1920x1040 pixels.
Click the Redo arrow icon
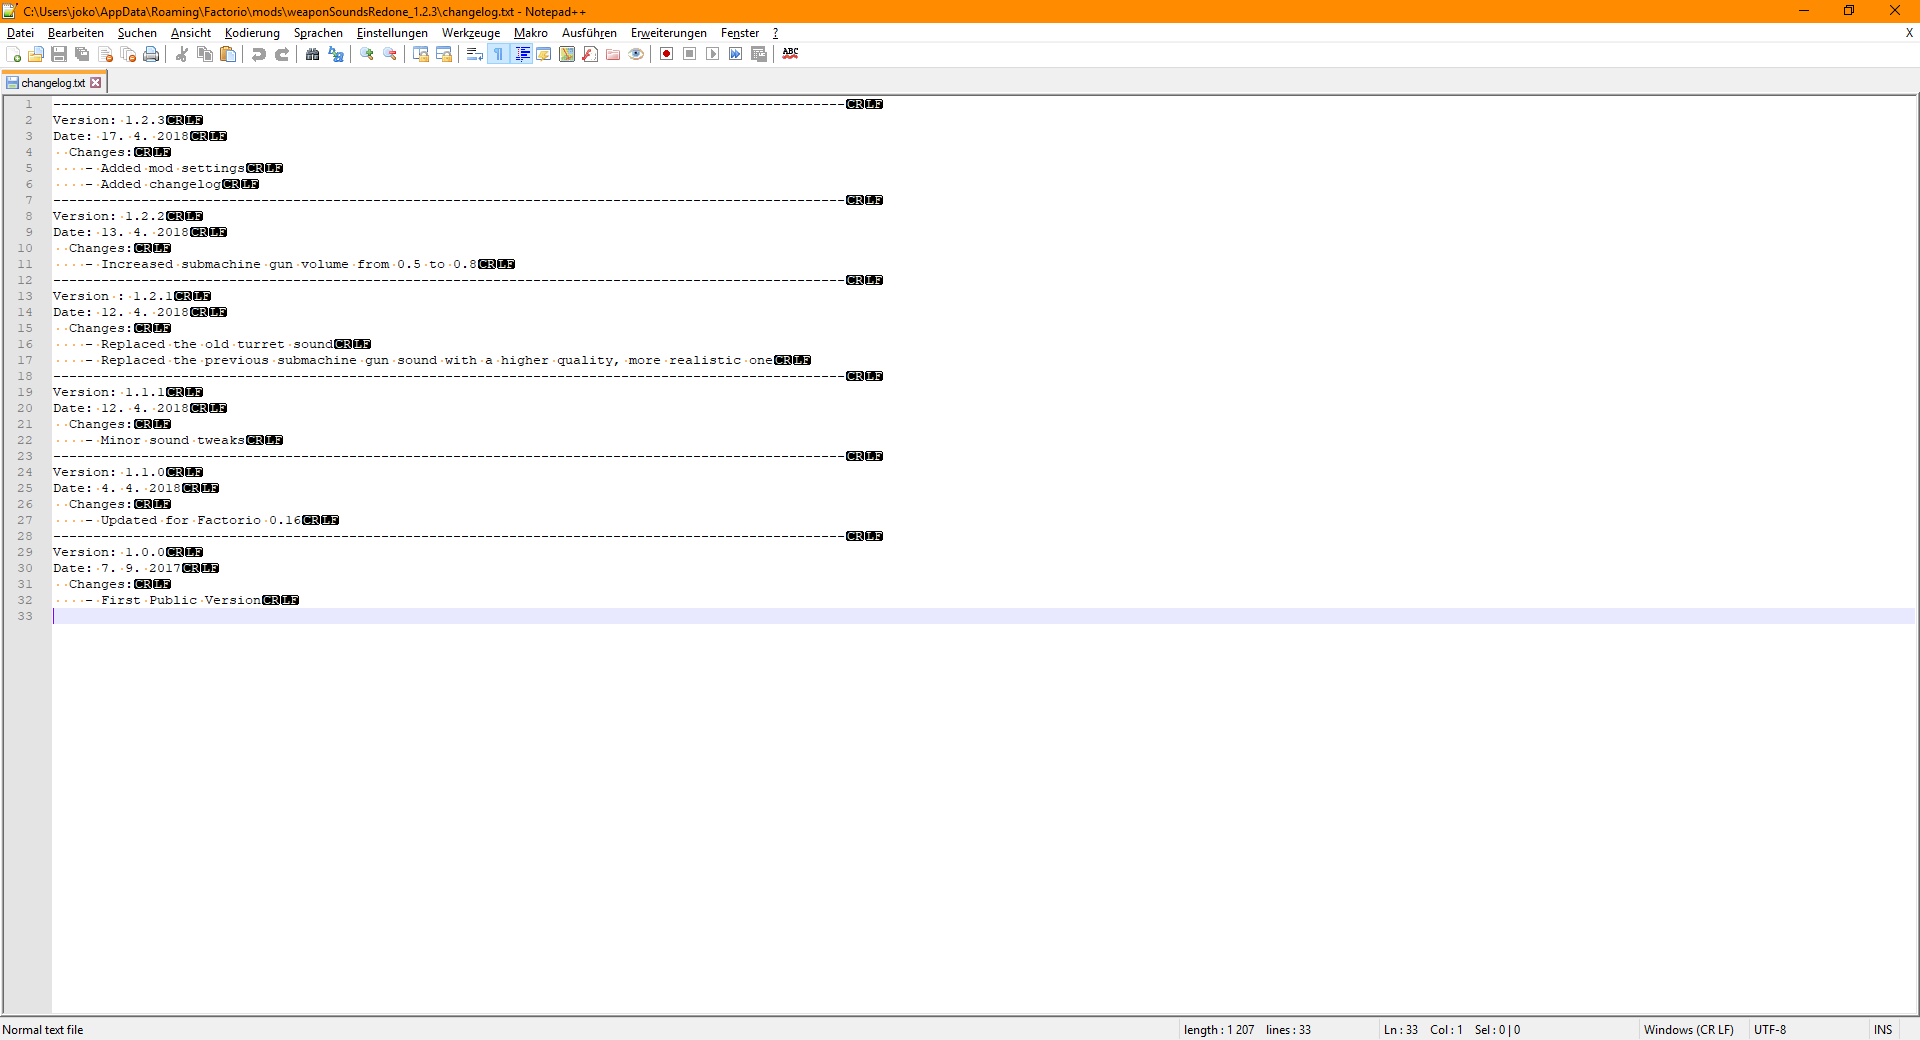282,54
